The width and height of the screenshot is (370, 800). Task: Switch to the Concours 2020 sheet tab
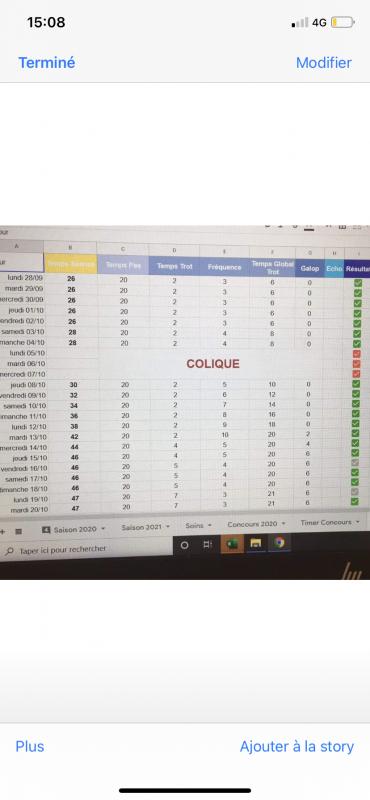(252, 524)
